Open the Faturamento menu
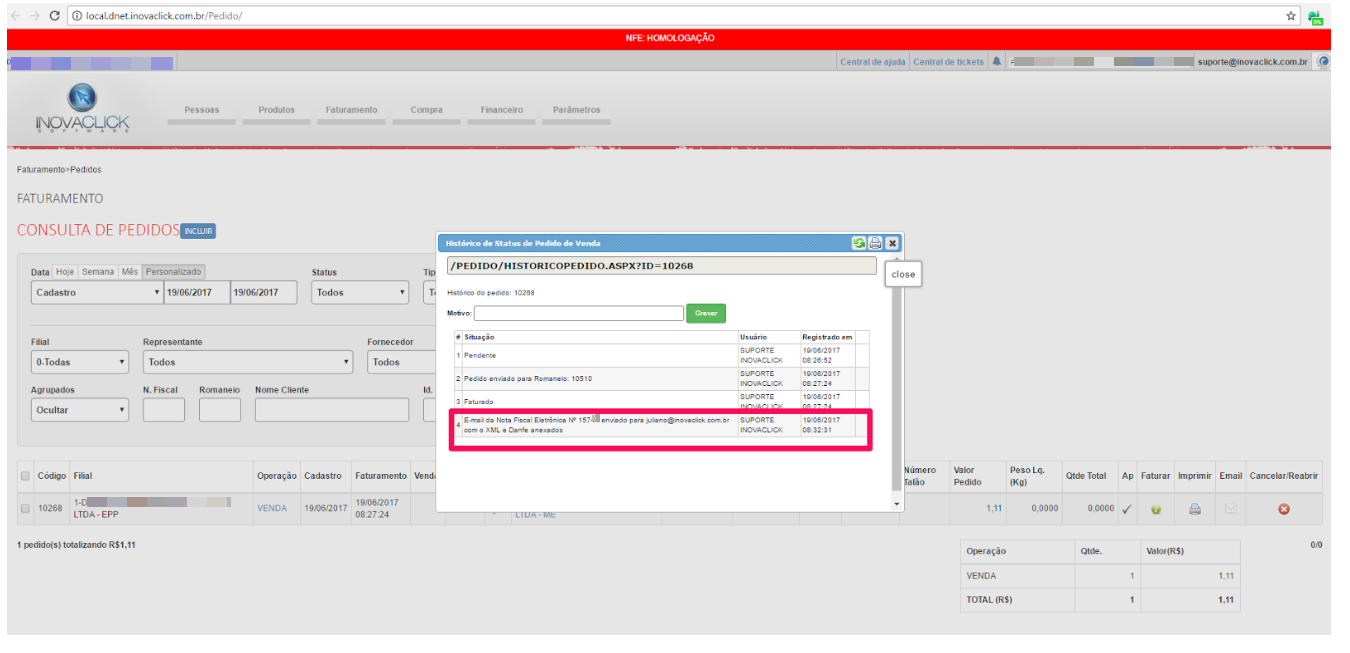 point(351,110)
